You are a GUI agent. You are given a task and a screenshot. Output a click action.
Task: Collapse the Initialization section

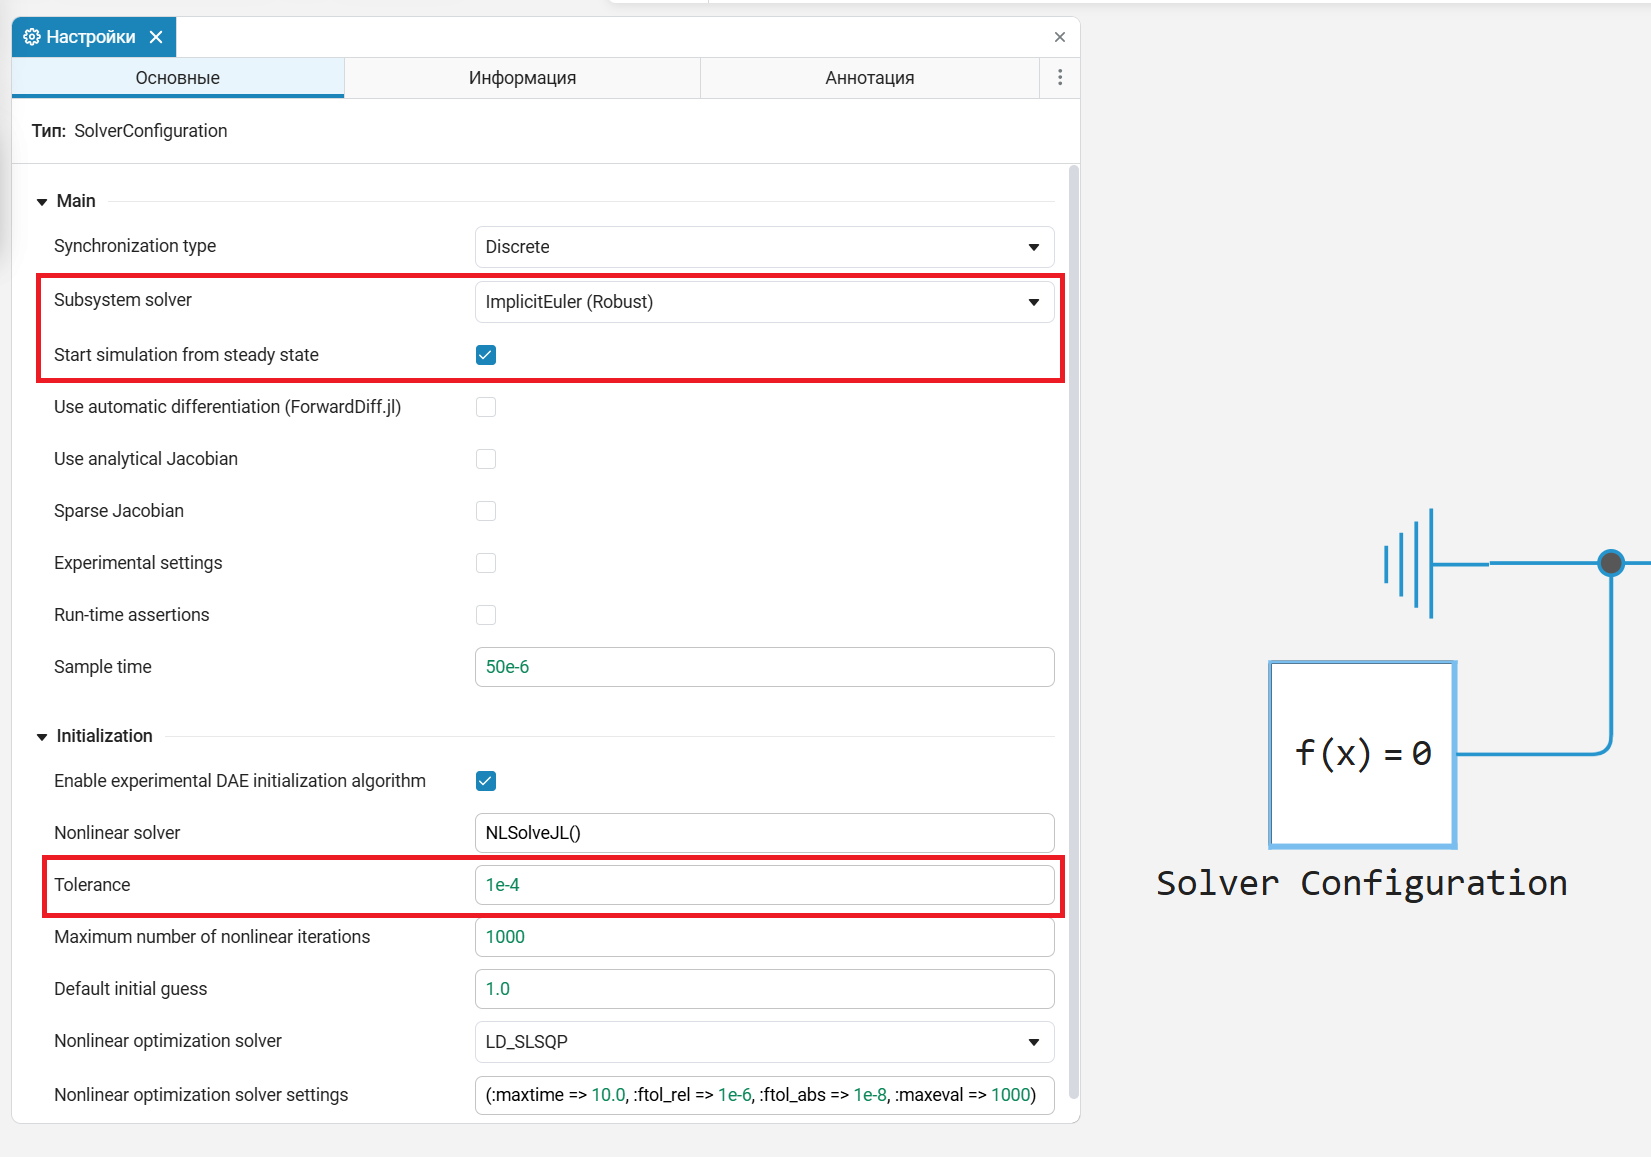[42, 737]
